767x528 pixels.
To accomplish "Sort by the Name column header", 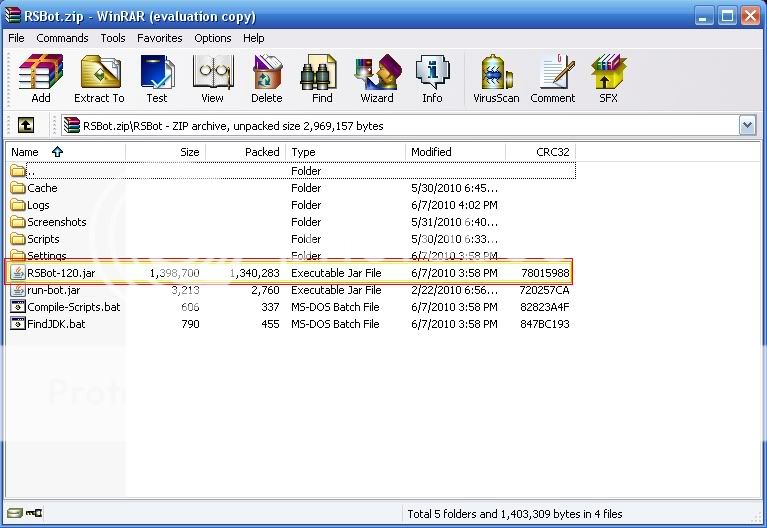I will (66, 152).
